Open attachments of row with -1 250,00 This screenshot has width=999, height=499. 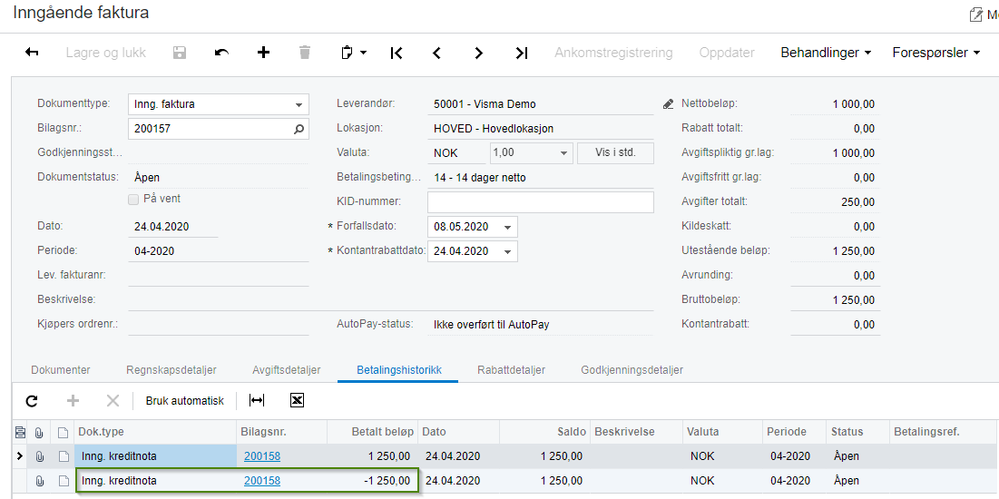(x=39, y=481)
